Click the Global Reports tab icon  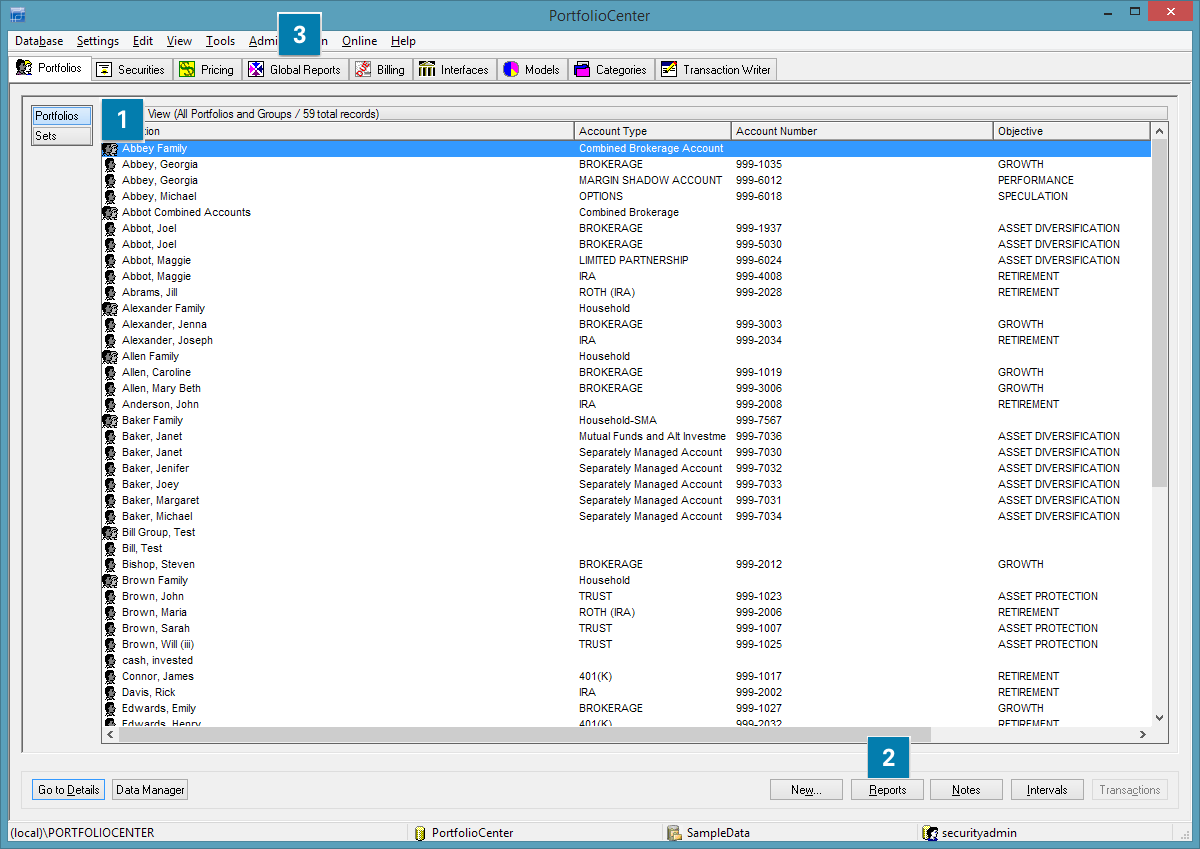click(x=256, y=69)
